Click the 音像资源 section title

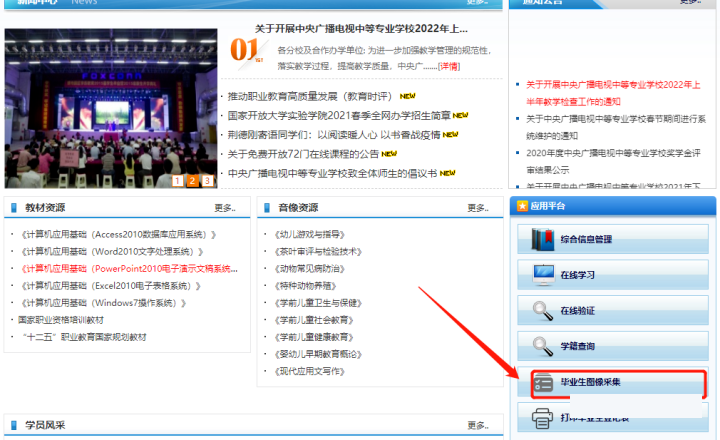(x=298, y=208)
